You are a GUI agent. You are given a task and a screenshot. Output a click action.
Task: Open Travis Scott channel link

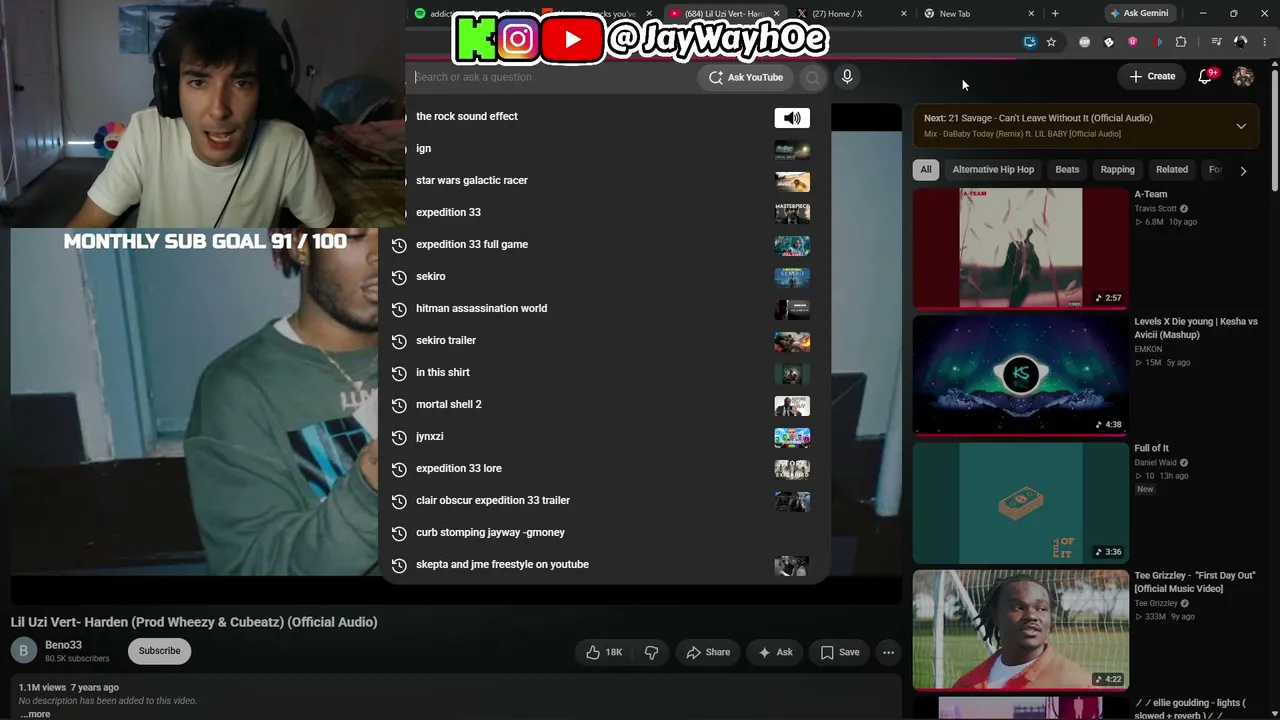(1155, 209)
